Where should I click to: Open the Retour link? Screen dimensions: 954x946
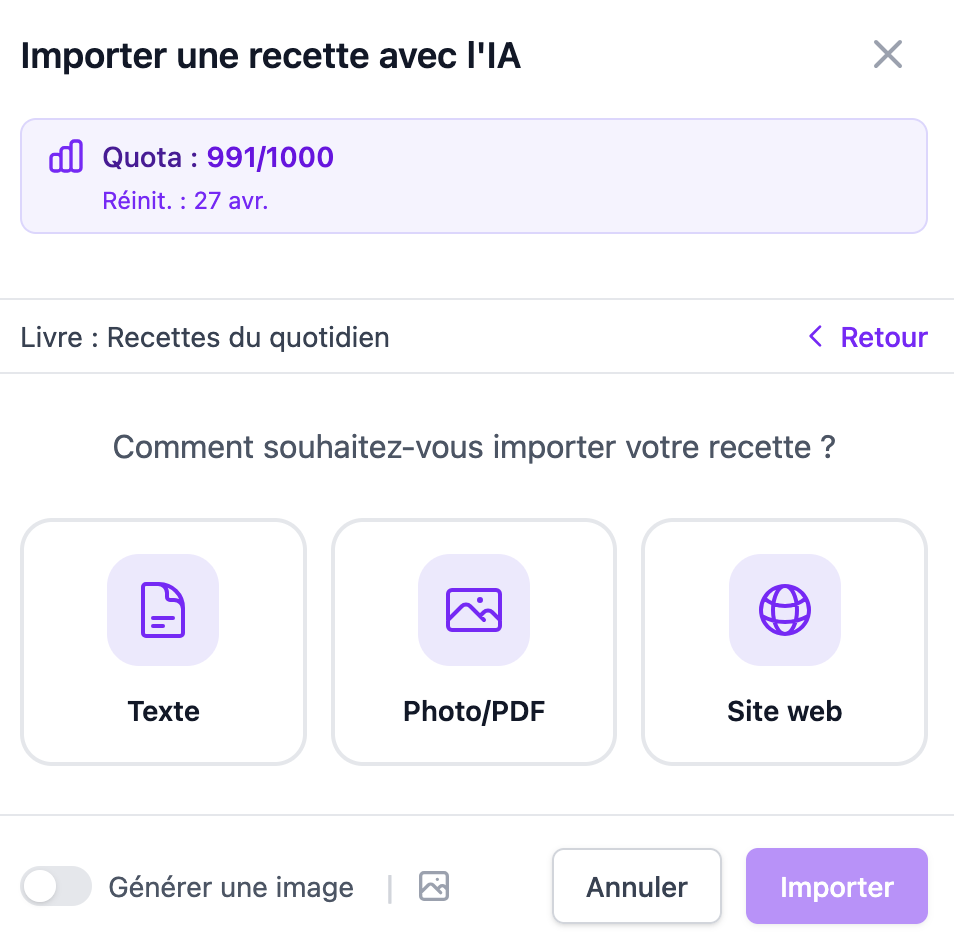884,337
